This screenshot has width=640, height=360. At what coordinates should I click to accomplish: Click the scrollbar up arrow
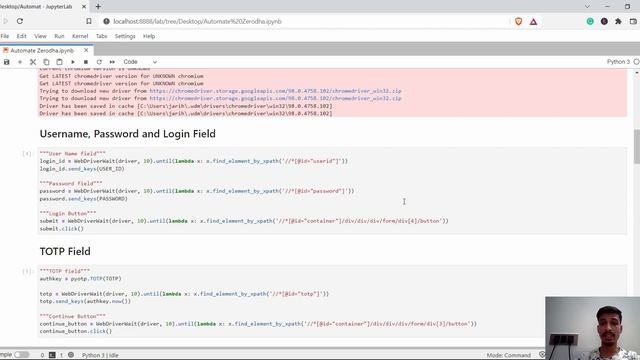click(637, 73)
